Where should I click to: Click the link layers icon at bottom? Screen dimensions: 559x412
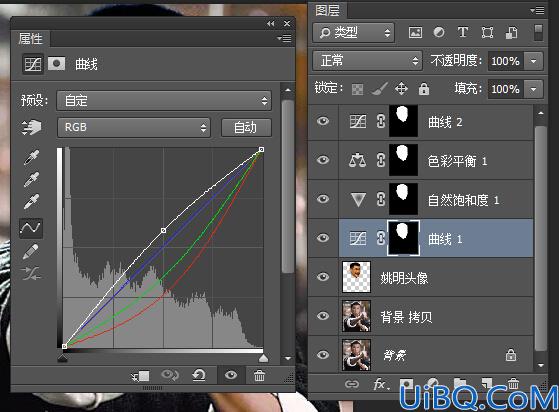pos(352,384)
